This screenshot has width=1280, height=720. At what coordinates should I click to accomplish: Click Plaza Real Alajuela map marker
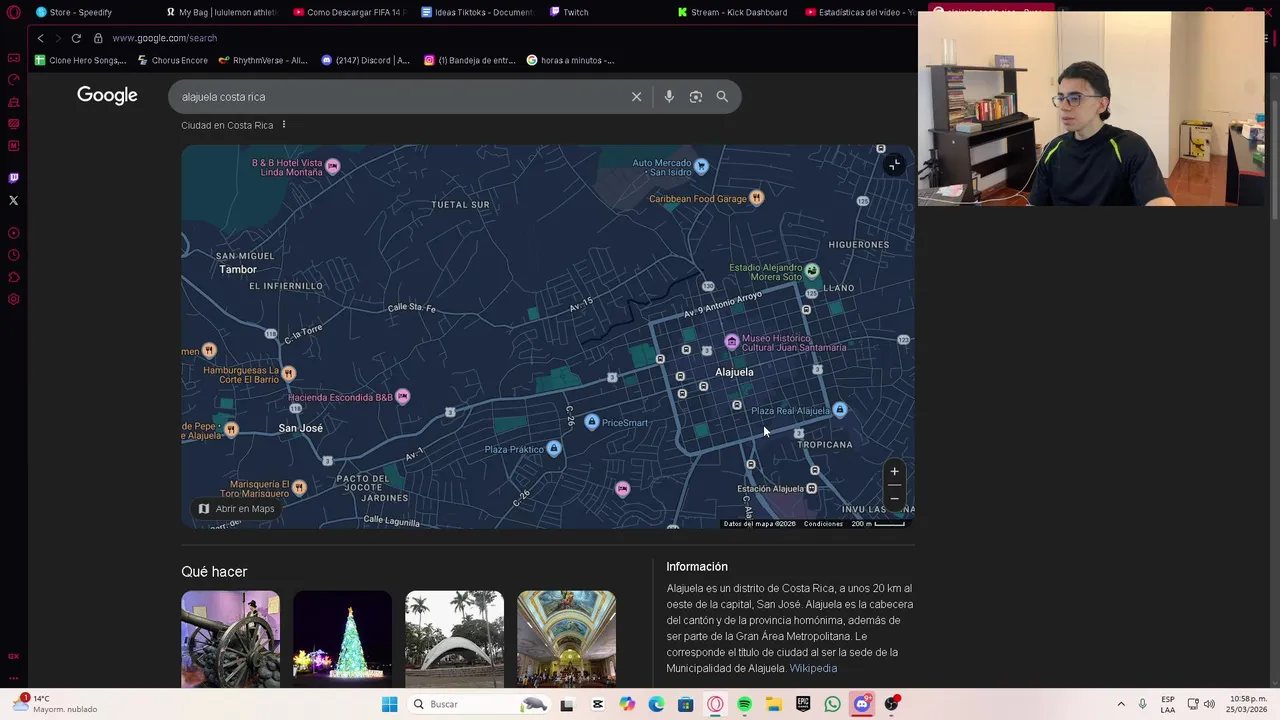839,410
